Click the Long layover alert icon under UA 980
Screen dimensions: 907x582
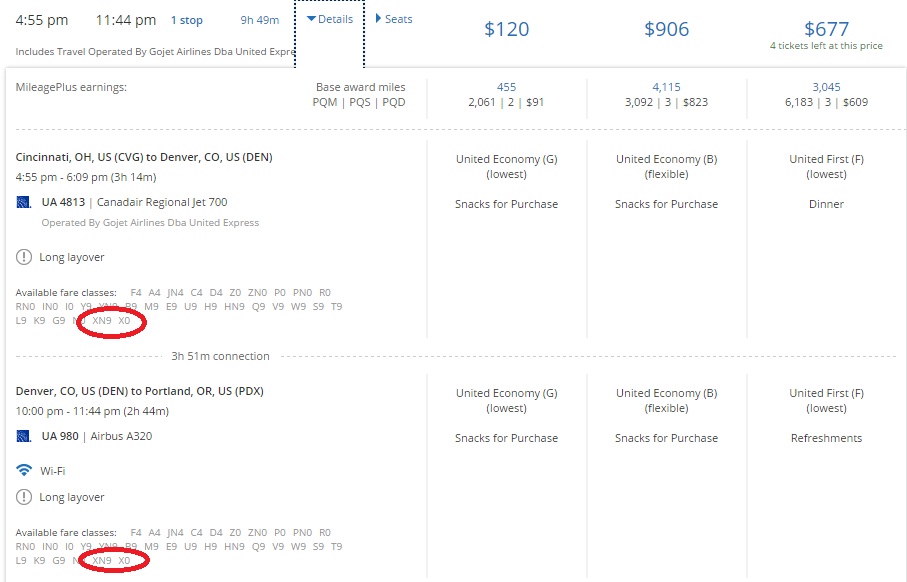(24, 497)
